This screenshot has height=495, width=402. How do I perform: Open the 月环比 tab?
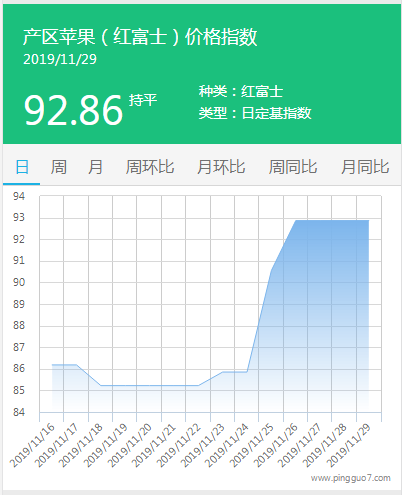tap(221, 167)
